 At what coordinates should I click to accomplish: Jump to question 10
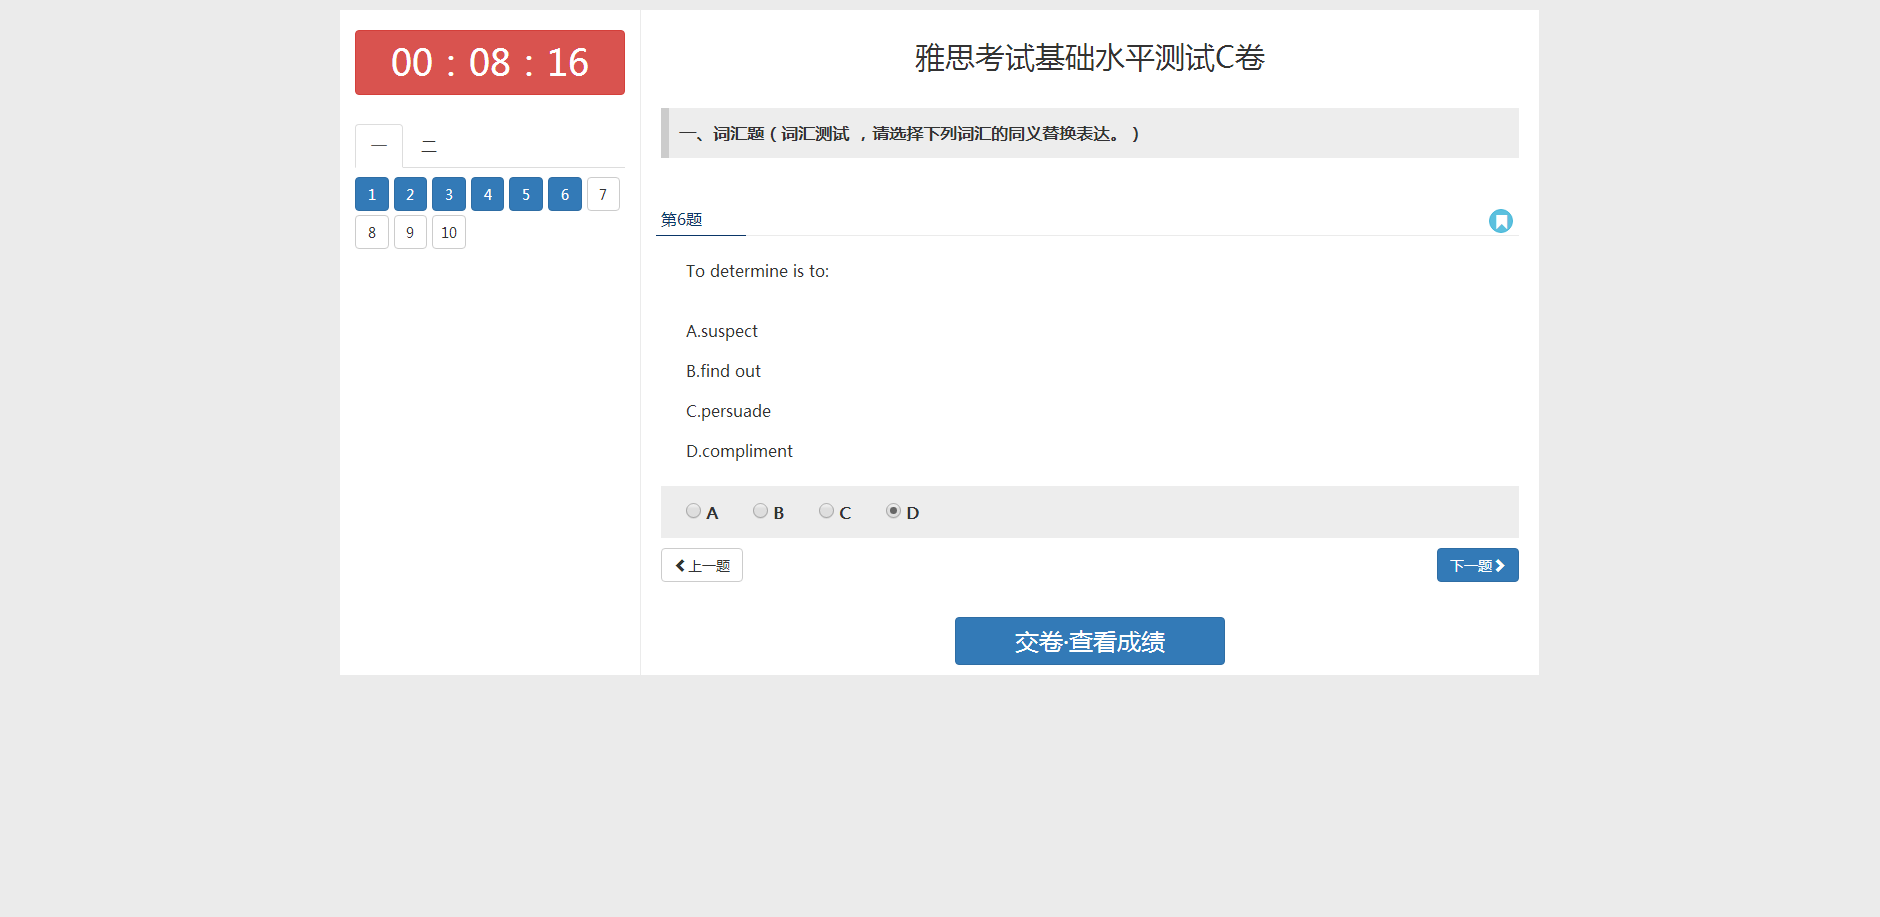point(449,232)
